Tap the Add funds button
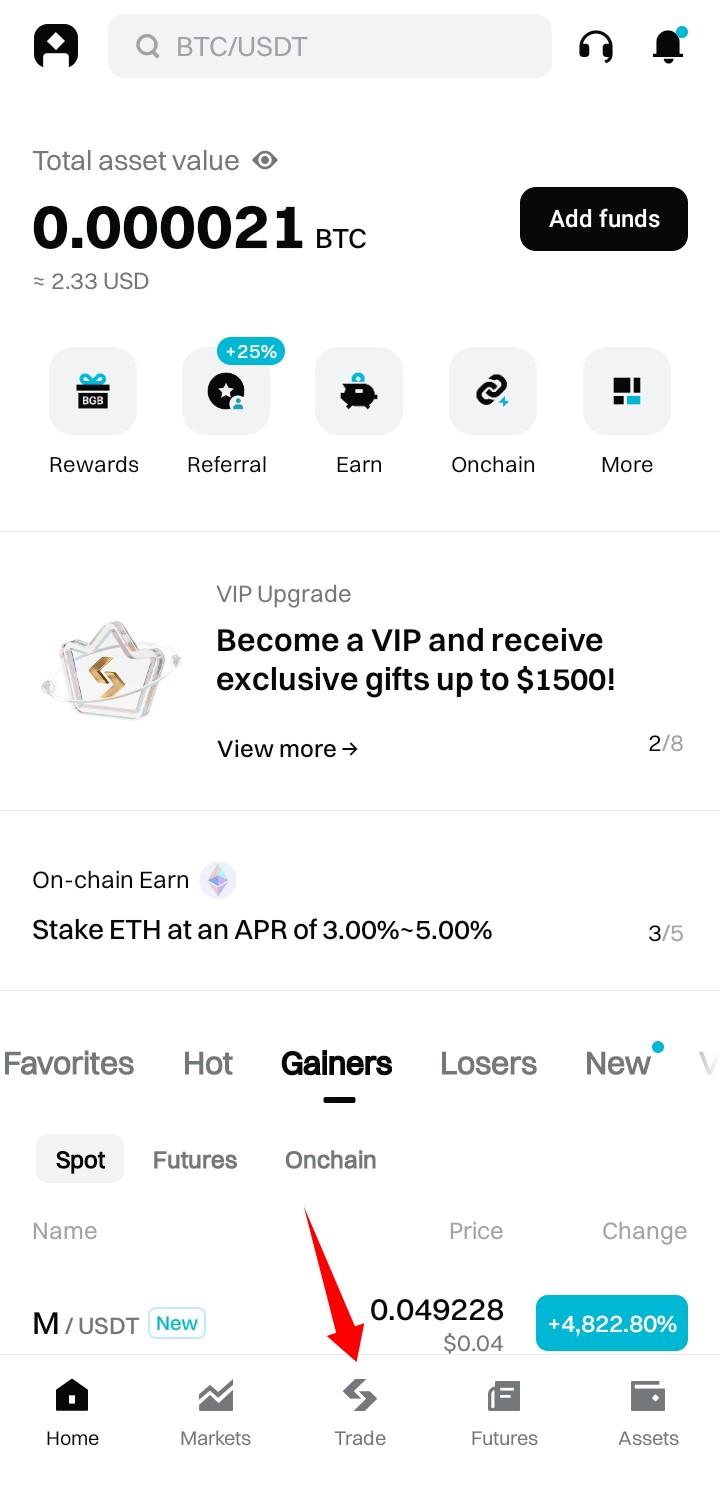This screenshot has height=1487, width=720. 604,219
